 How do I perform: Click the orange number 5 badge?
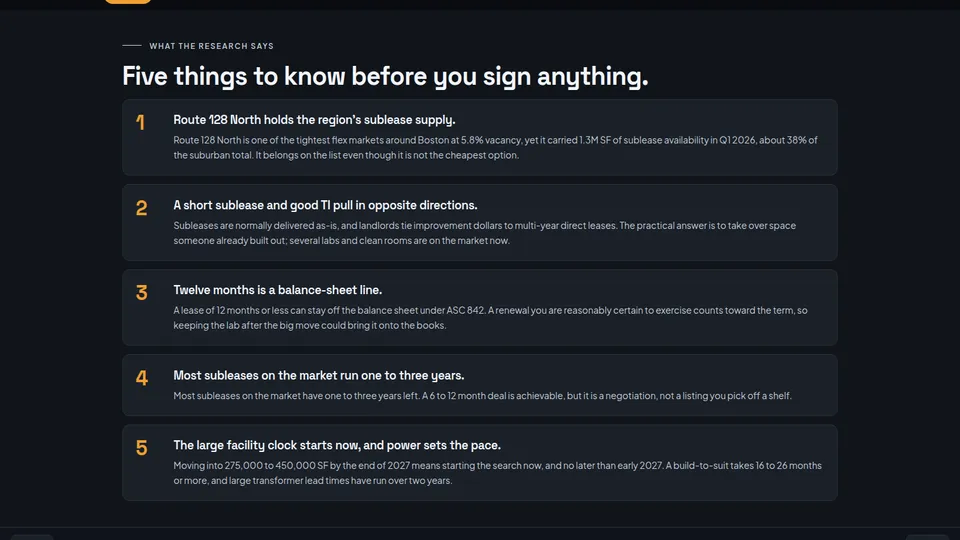pyautogui.click(x=141, y=448)
